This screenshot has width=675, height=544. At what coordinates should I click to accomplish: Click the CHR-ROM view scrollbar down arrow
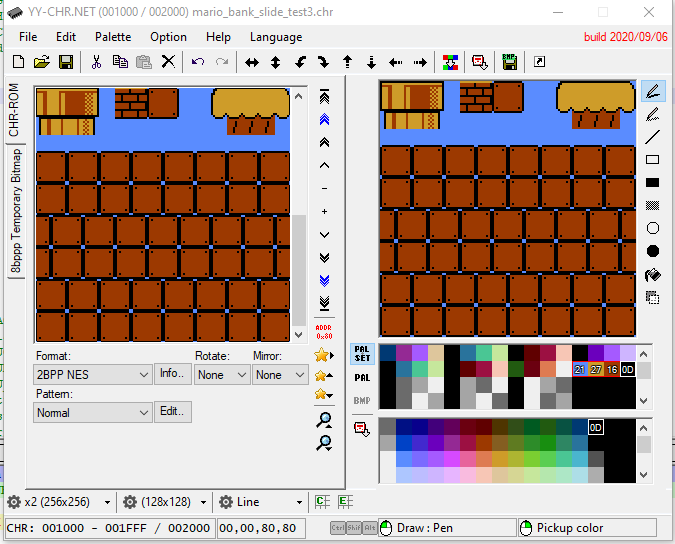299,334
